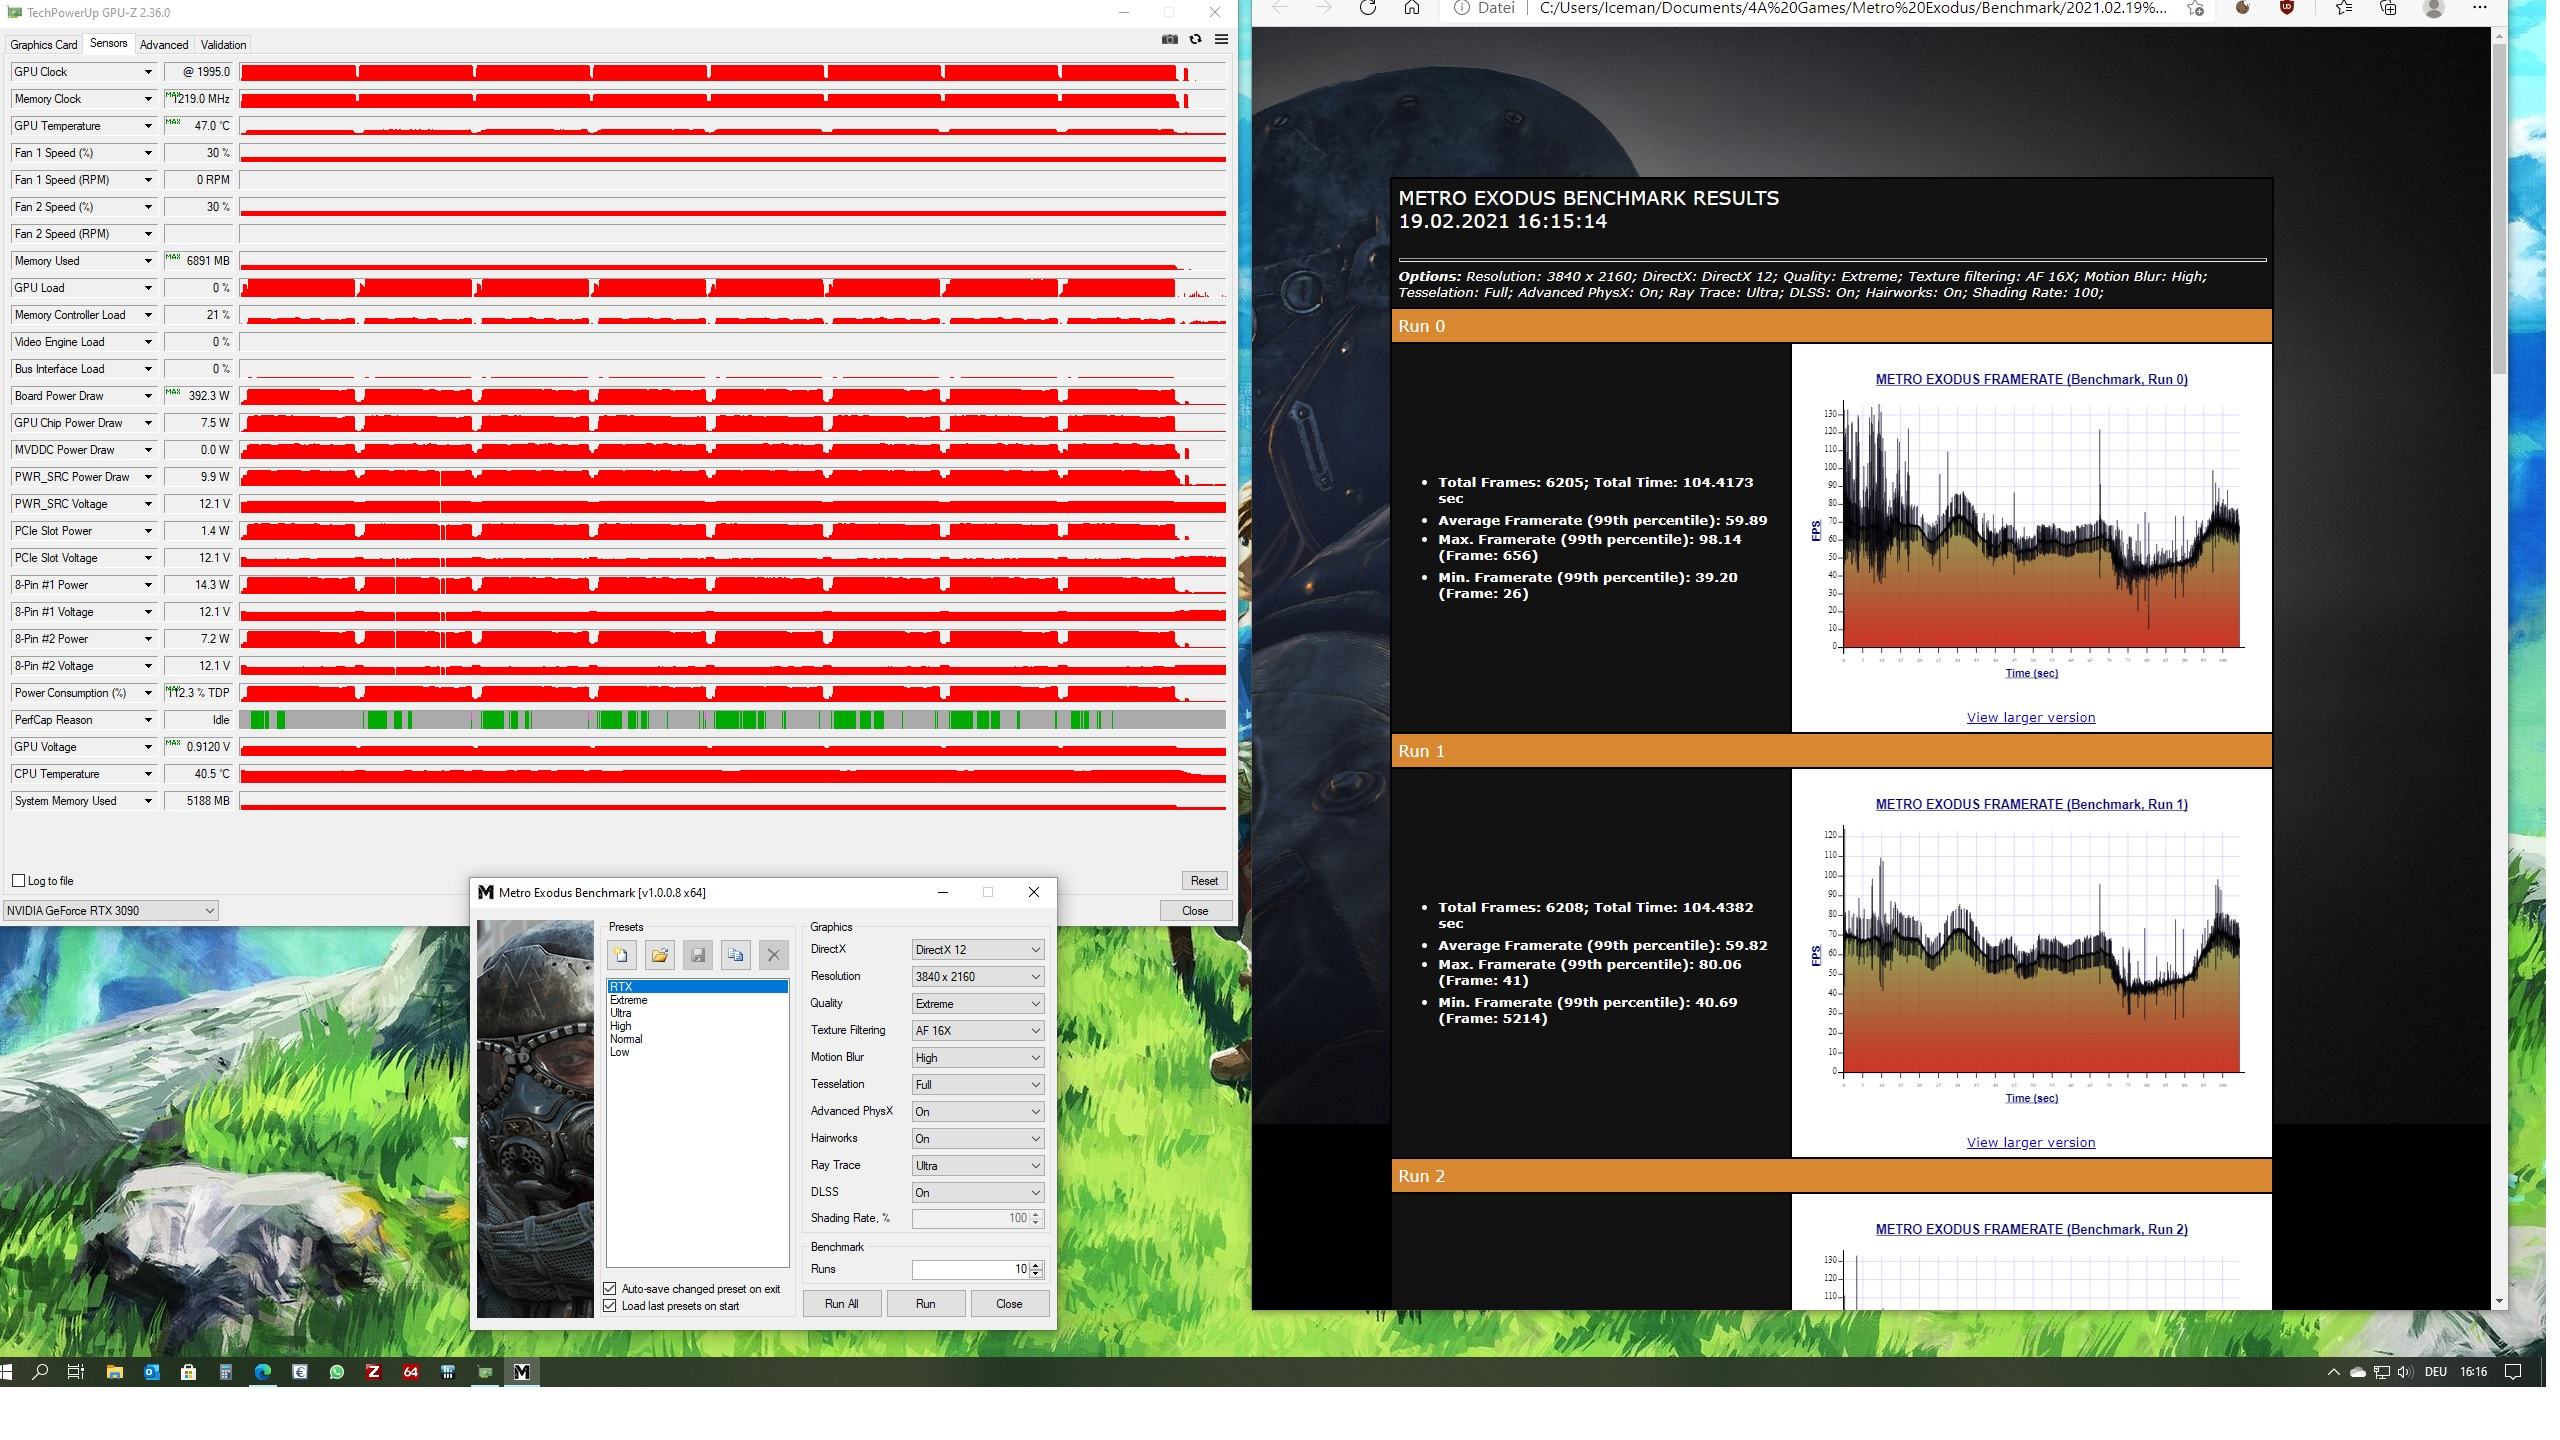
Task: Toggle Auto-save changed preset on exit
Action: (610, 1289)
